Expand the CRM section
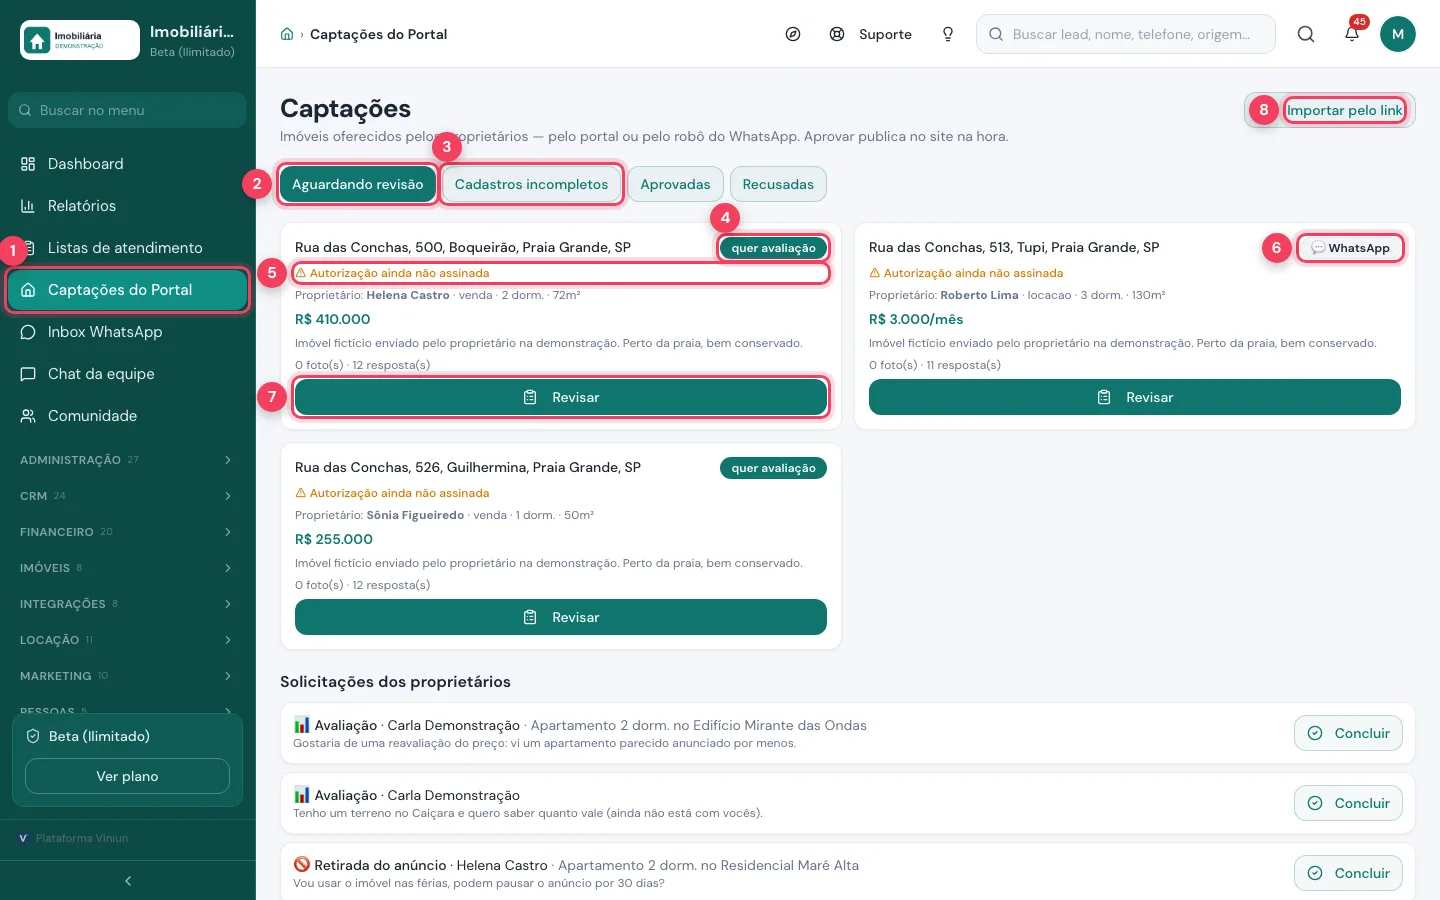This screenshot has width=1440, height=900. pyautogui.click(x=127, y=496)
